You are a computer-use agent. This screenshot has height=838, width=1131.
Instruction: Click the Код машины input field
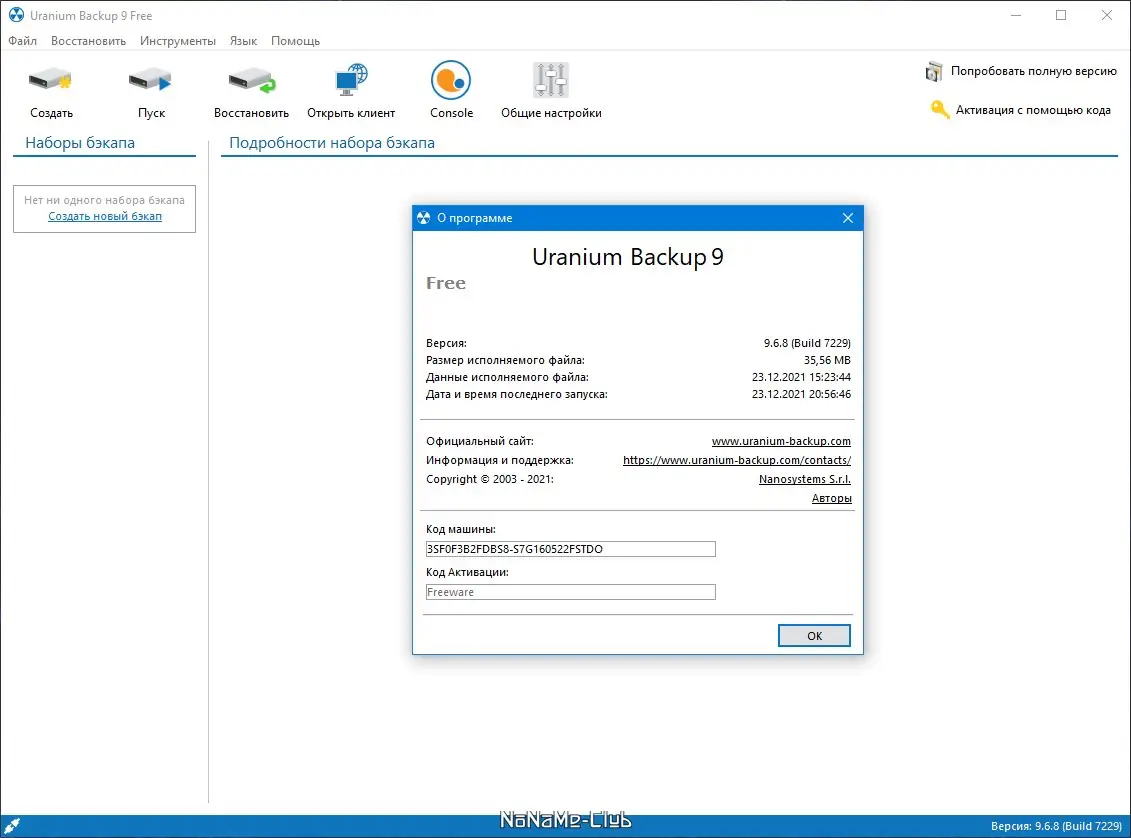point(570,549)
